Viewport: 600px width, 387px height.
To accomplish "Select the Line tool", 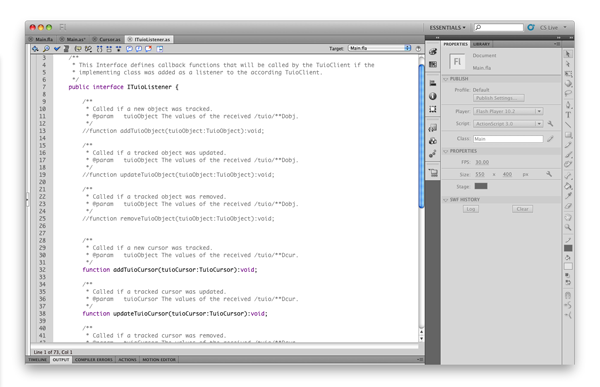I will click(568, 125).
